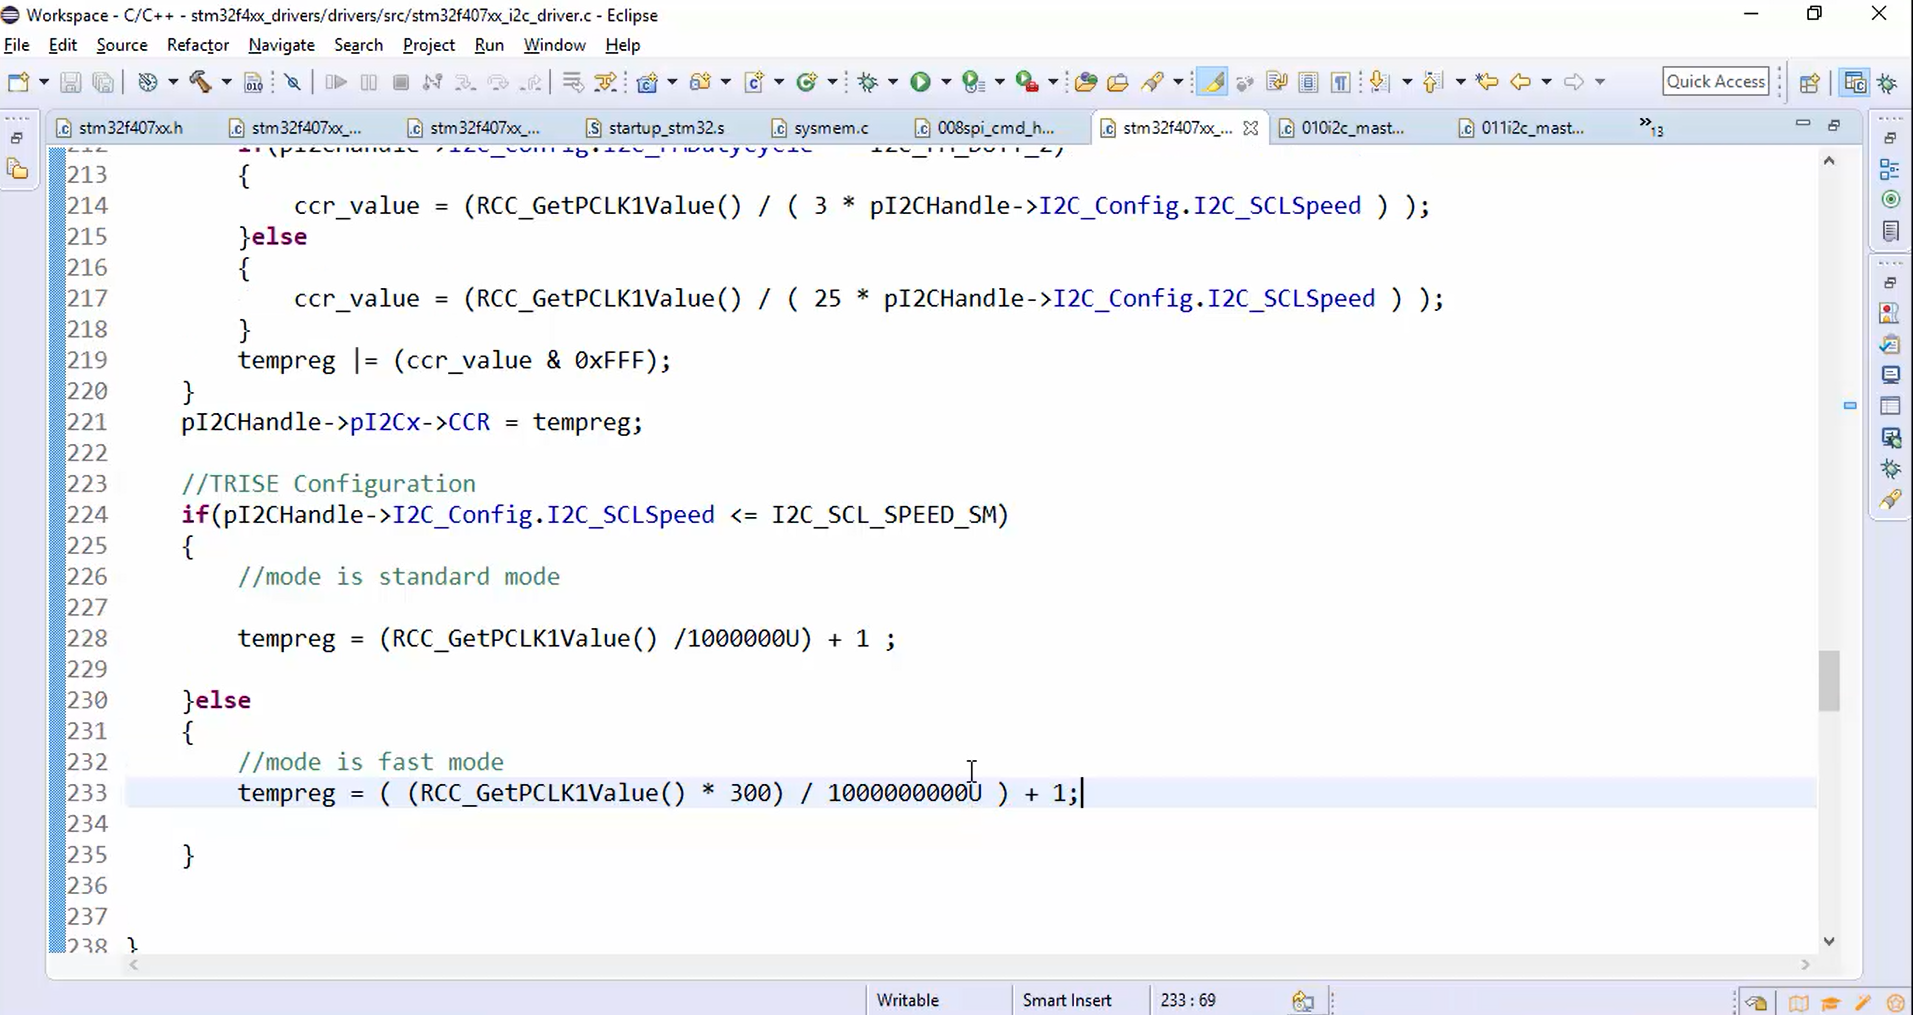Screen dimensions: 1913x1015
Task: Click the Open Perspective icon
Action: pos(1809,83)
